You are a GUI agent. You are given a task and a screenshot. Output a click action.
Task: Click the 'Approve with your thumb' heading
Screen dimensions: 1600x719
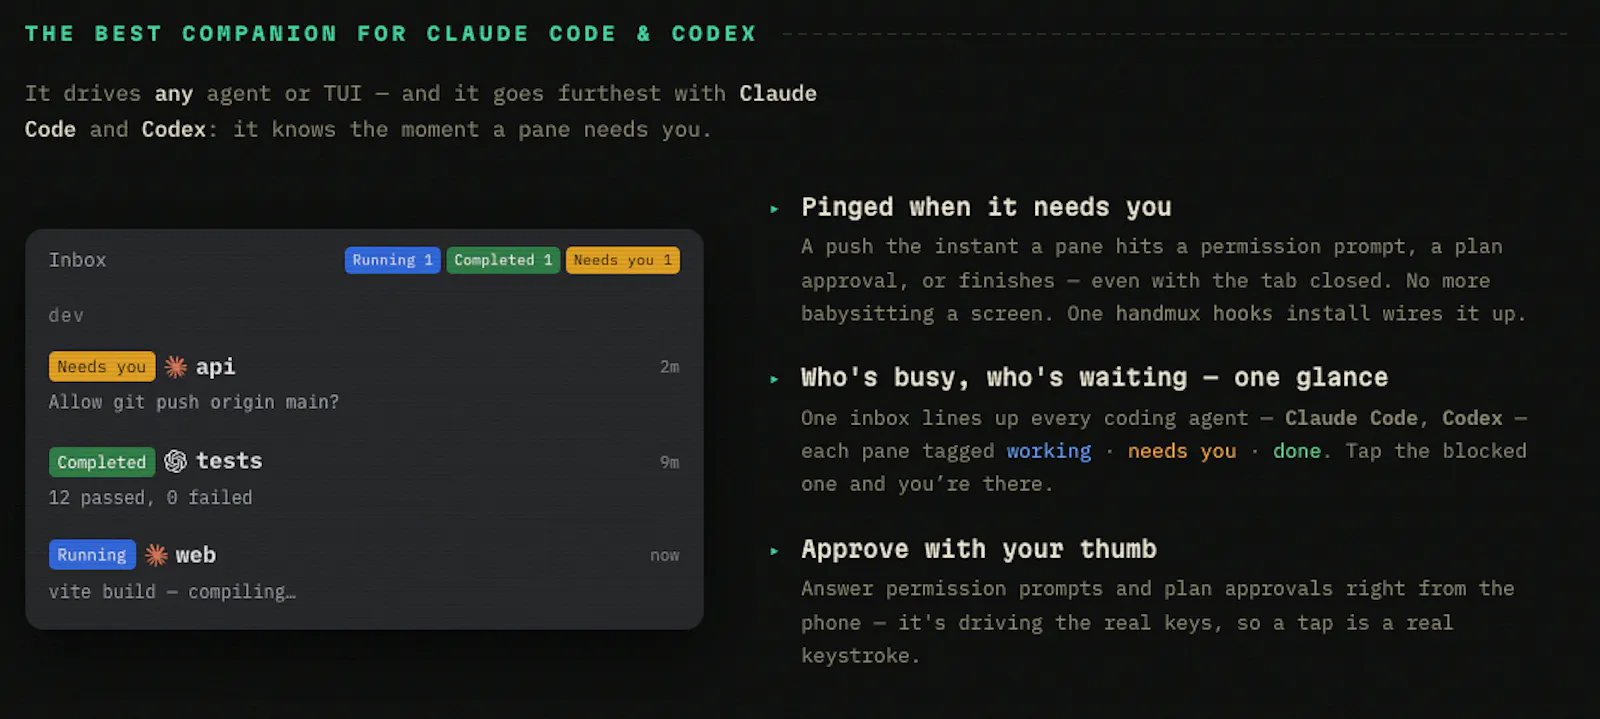click(x=979, y=549)
